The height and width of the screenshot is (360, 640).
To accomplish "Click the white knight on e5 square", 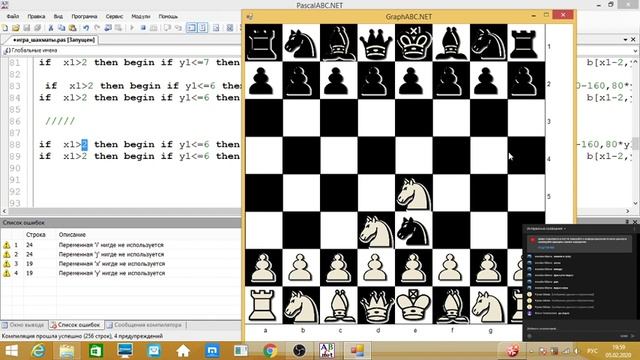I will pos(413,193).
